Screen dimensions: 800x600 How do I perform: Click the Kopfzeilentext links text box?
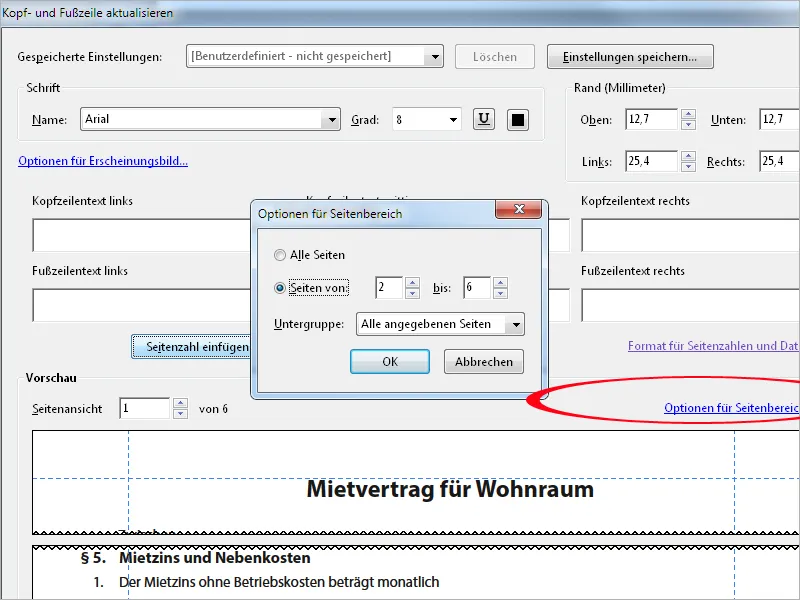142,235
